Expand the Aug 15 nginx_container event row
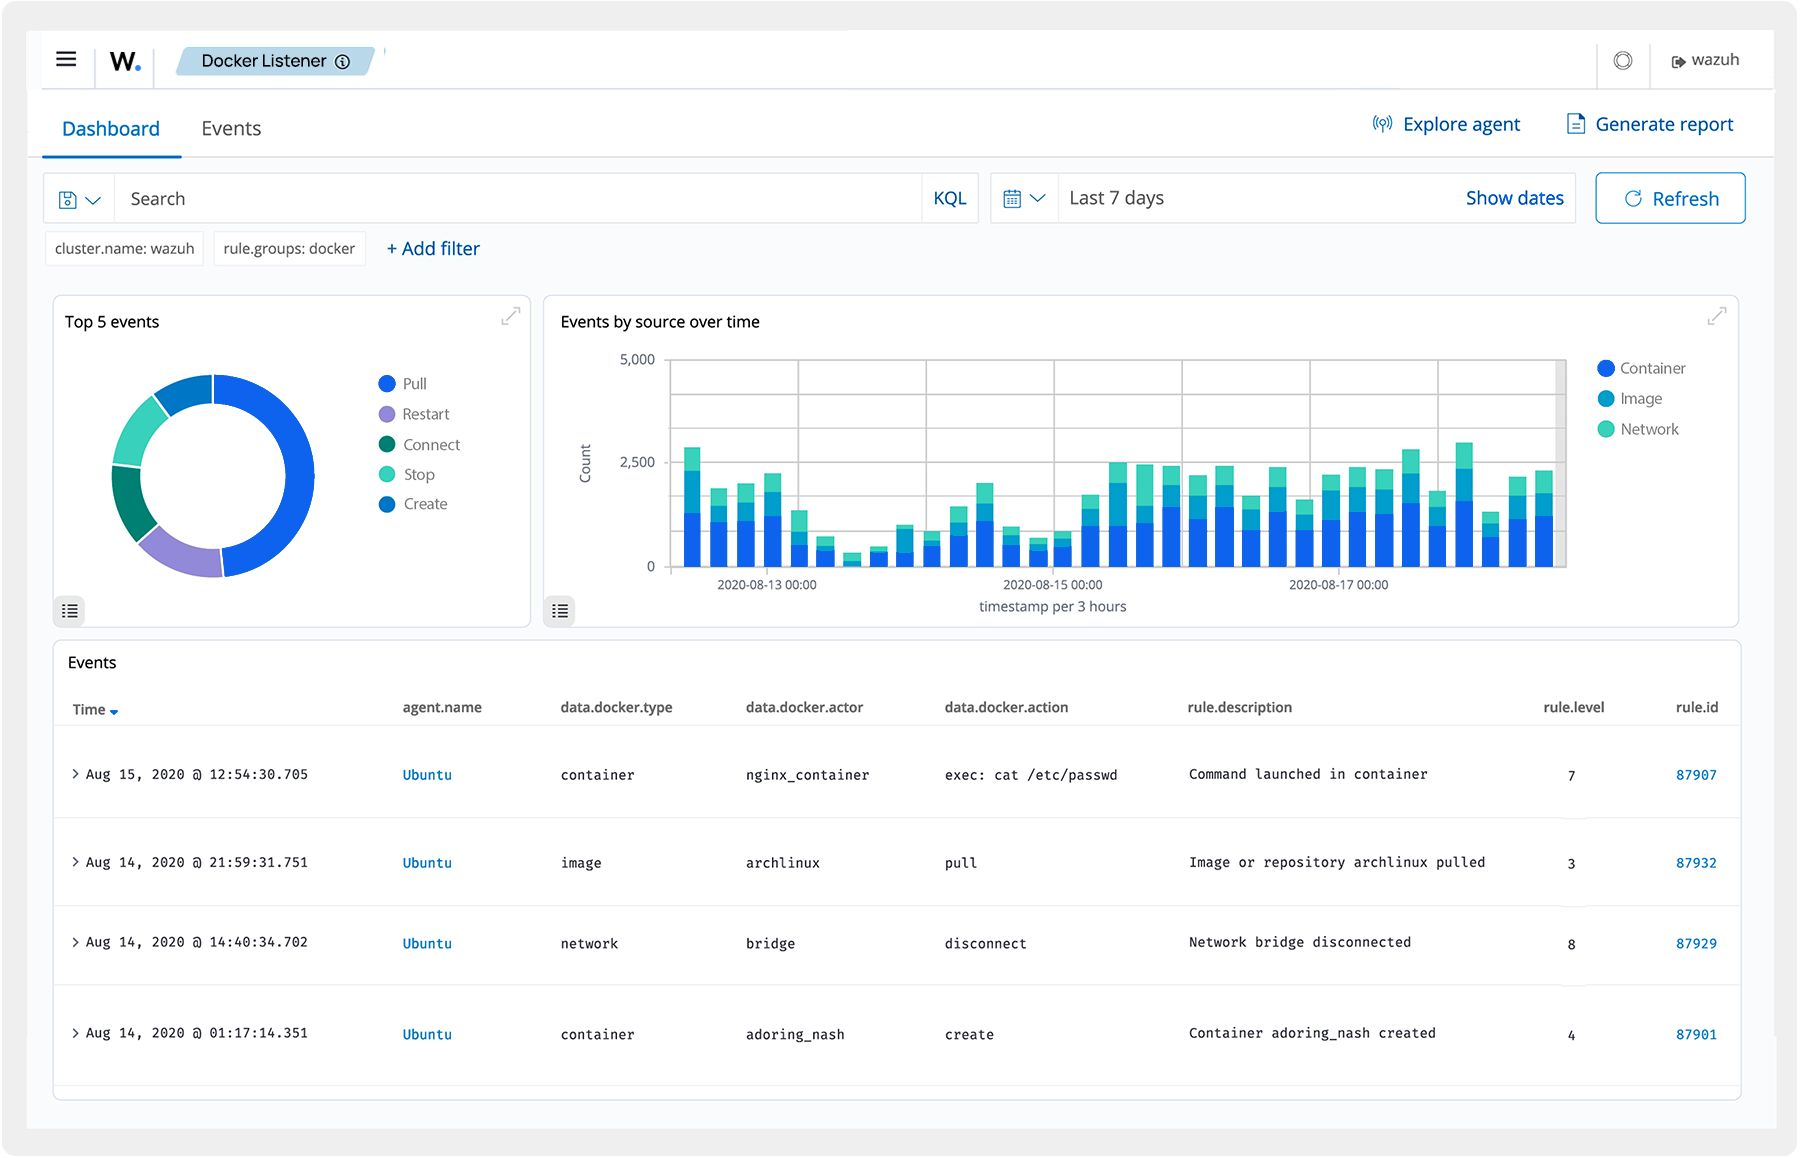Image resolution: width=1800 pixels, height=1158 pixels. point(75,774)
